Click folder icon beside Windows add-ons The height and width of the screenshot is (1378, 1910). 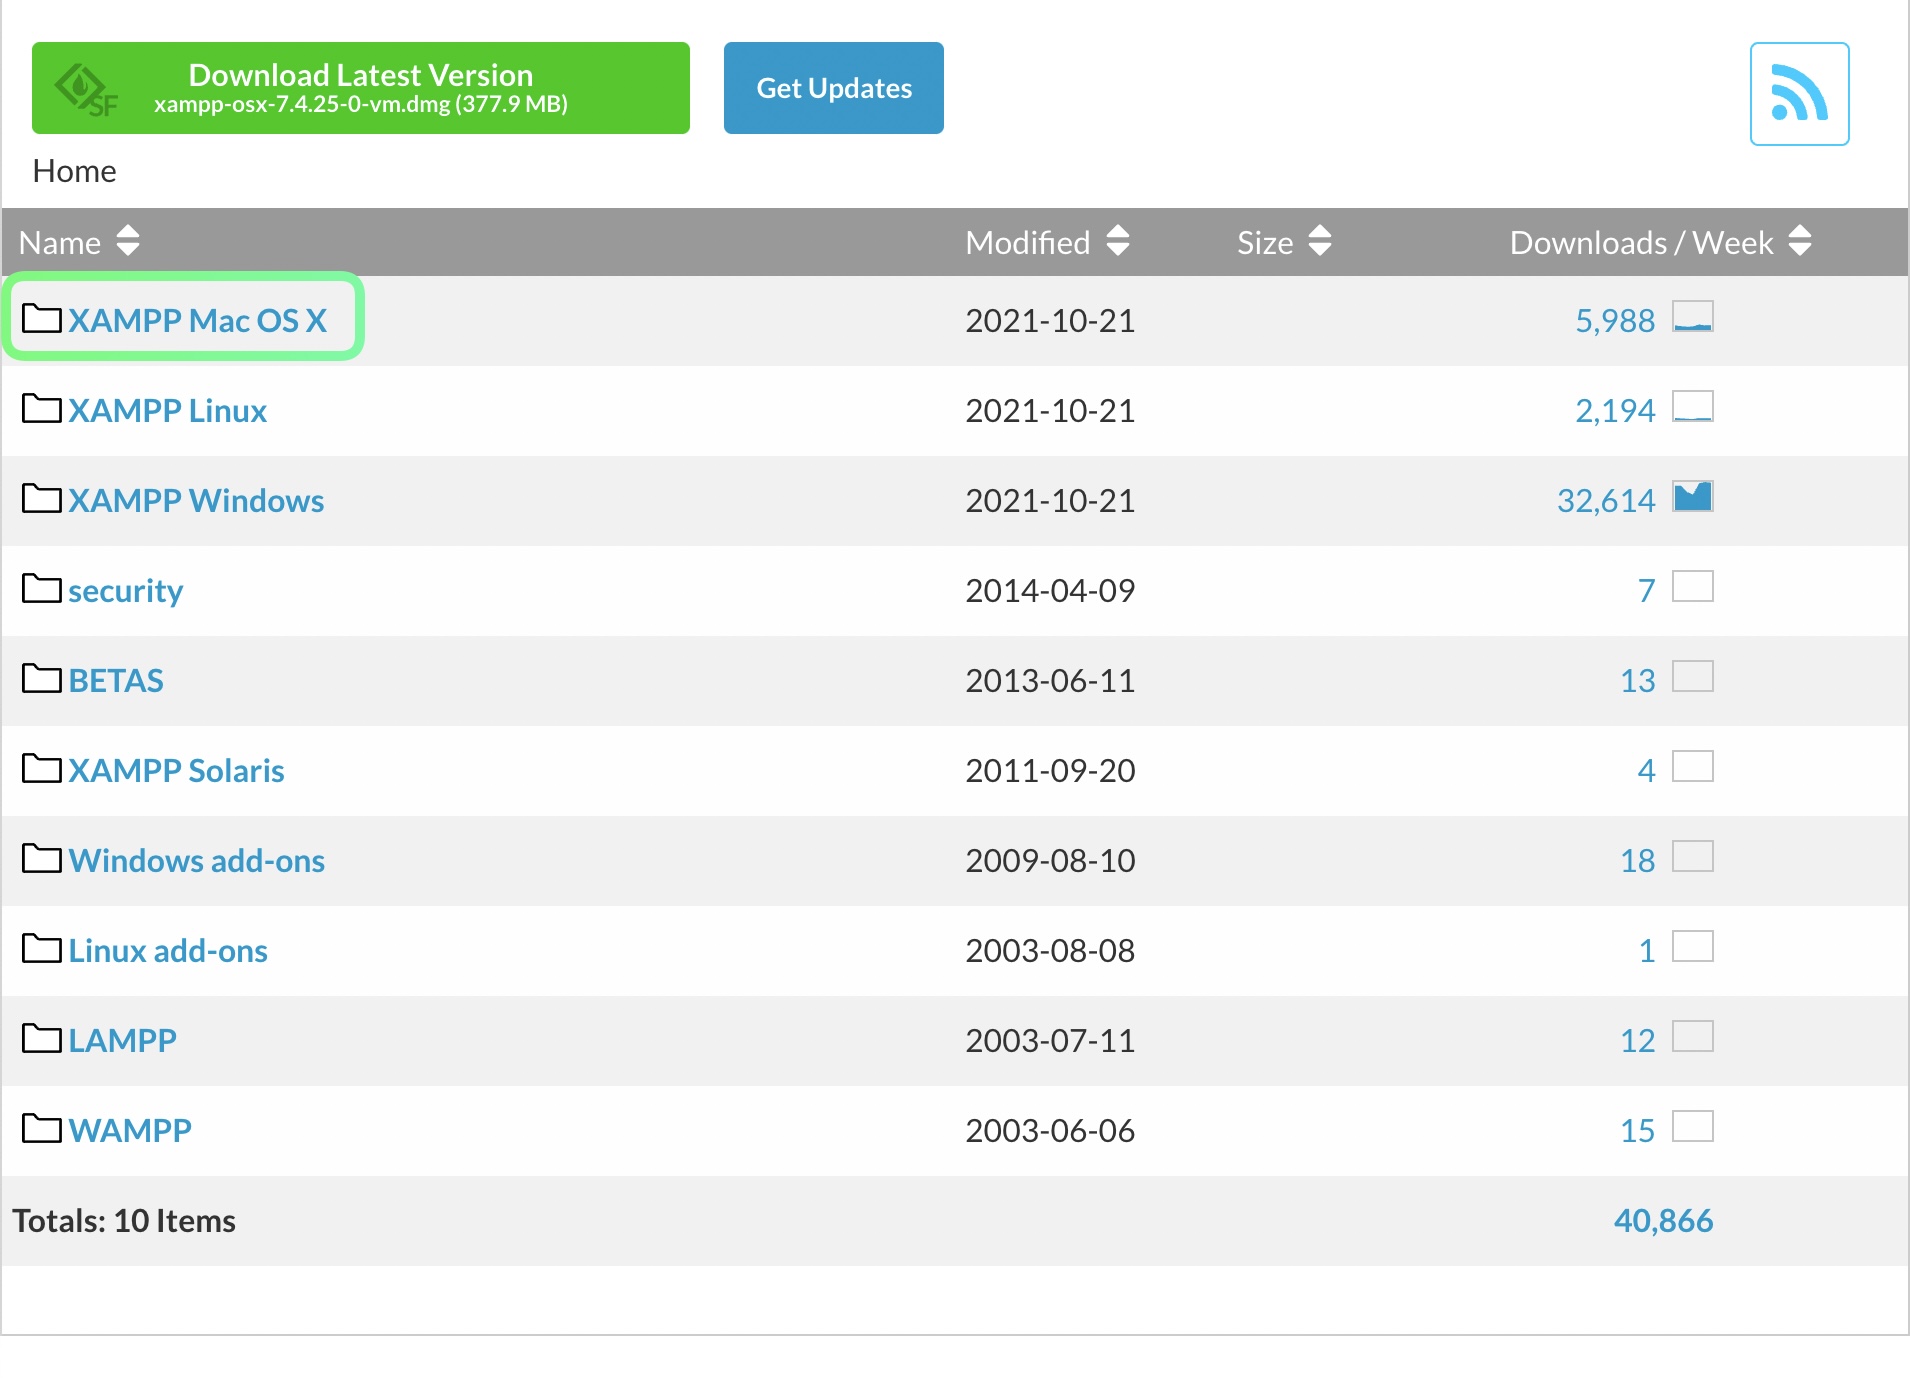[42, 858]
